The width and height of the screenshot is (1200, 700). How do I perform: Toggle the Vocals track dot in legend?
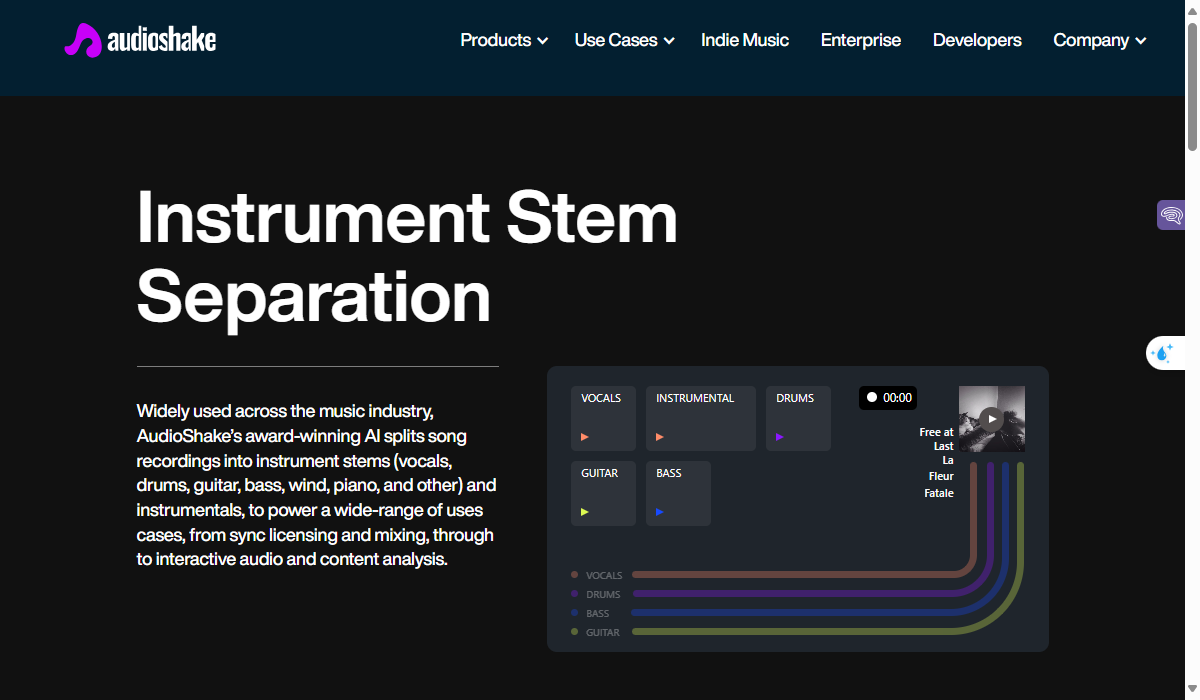click(x=574, y=575)
